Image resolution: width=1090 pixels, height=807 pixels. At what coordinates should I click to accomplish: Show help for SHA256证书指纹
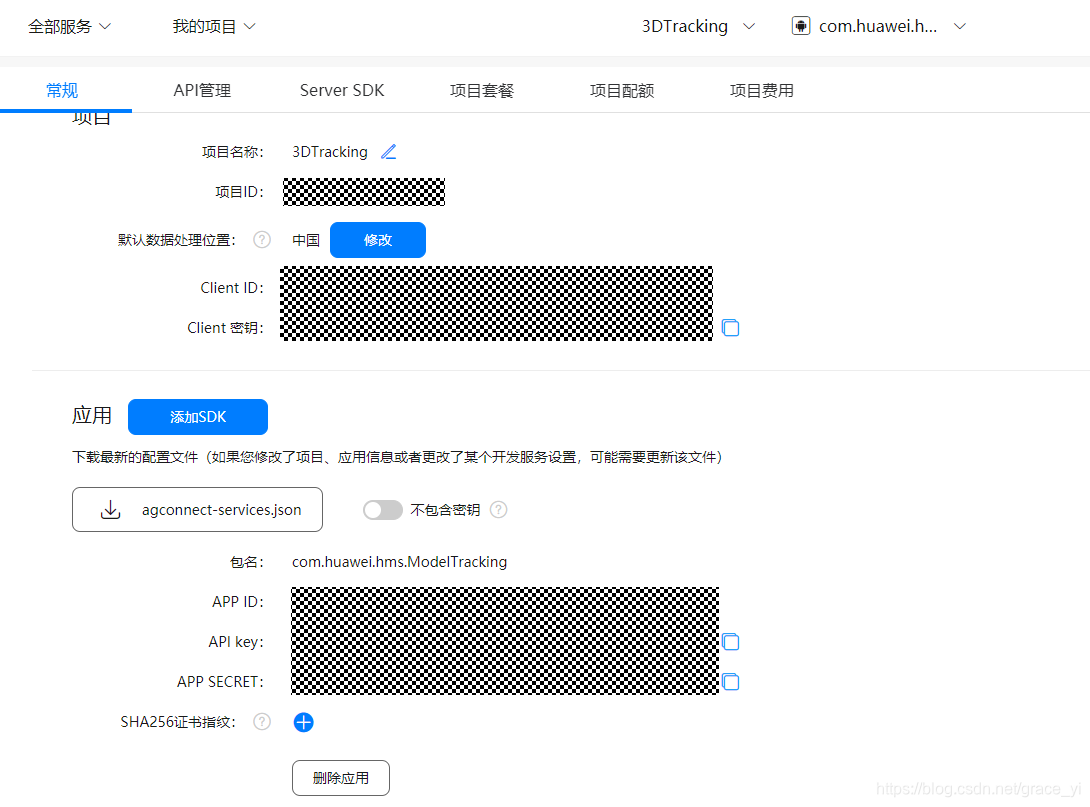[x=261, y=722]
